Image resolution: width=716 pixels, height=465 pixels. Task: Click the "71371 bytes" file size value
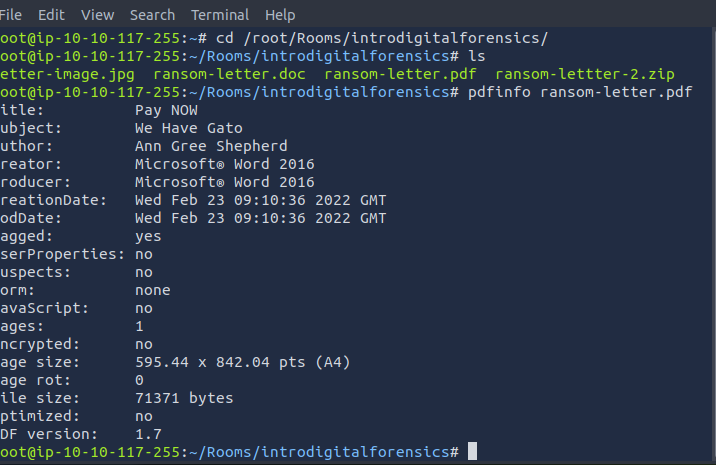click(184, 398)
